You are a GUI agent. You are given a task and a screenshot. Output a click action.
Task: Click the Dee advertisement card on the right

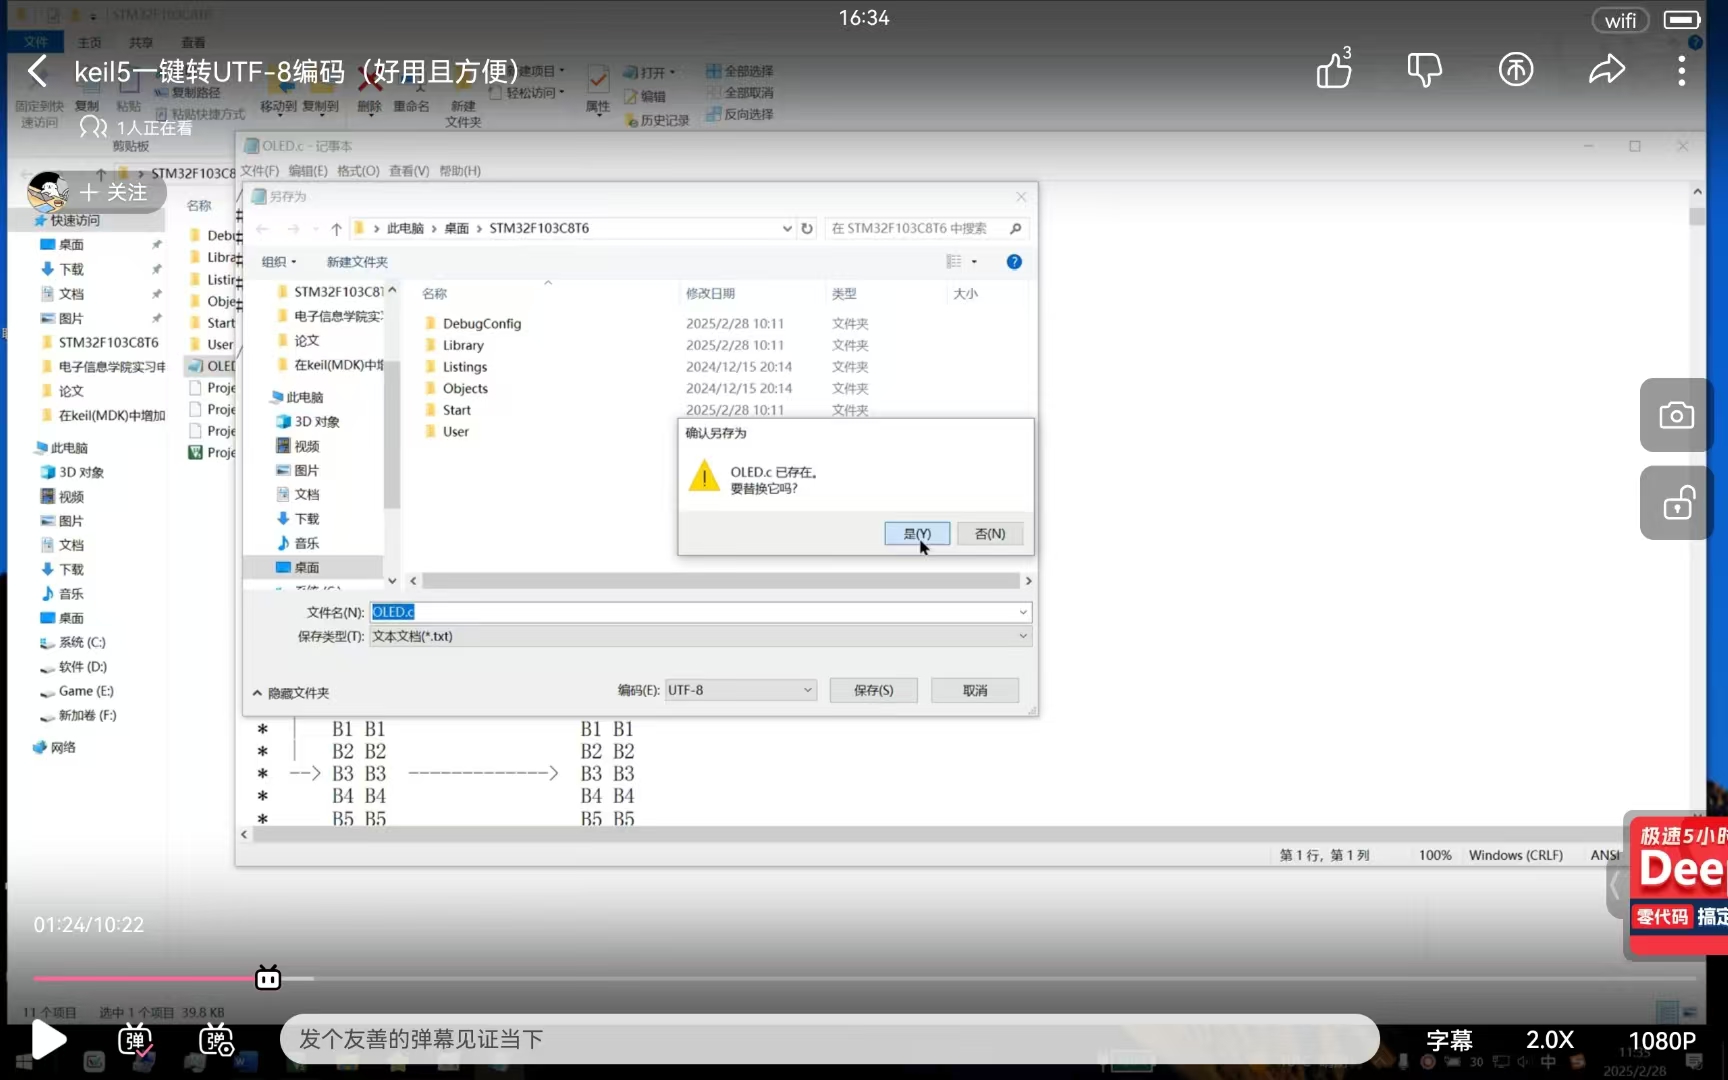coord(1678,884)
